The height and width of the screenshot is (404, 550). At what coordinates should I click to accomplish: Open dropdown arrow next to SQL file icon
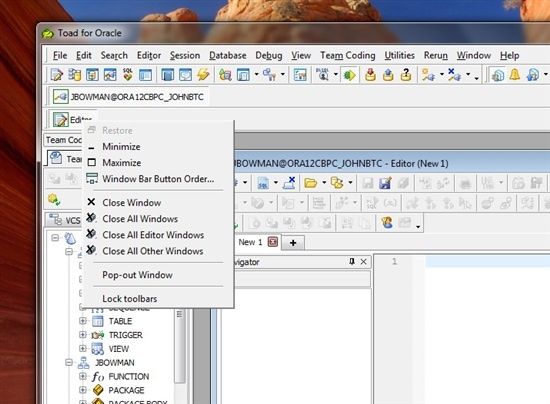[x=276, y=183]
